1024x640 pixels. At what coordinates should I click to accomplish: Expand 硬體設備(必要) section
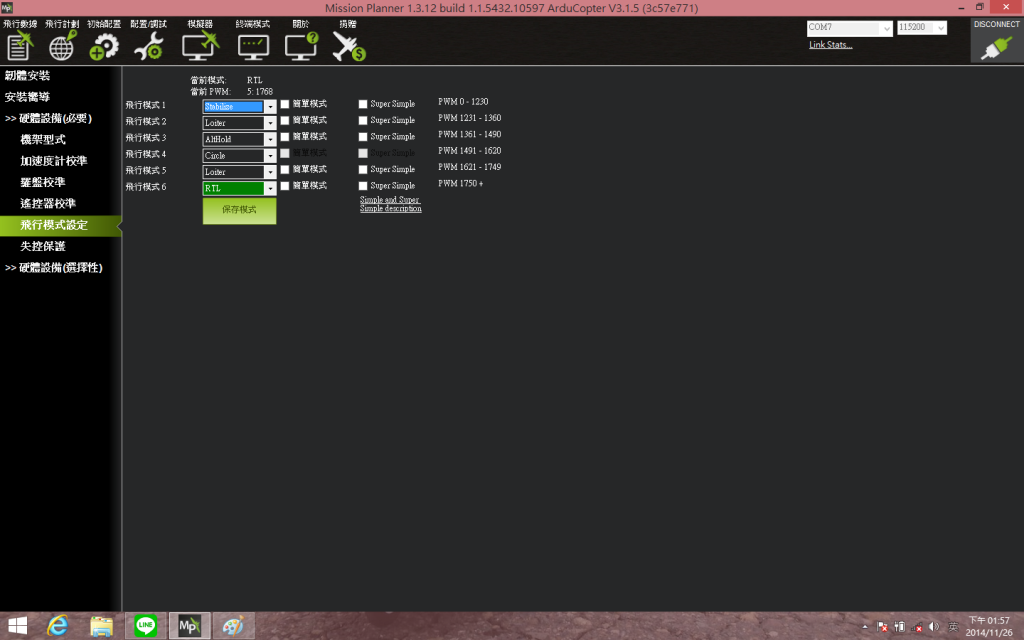tap(48, 118)
